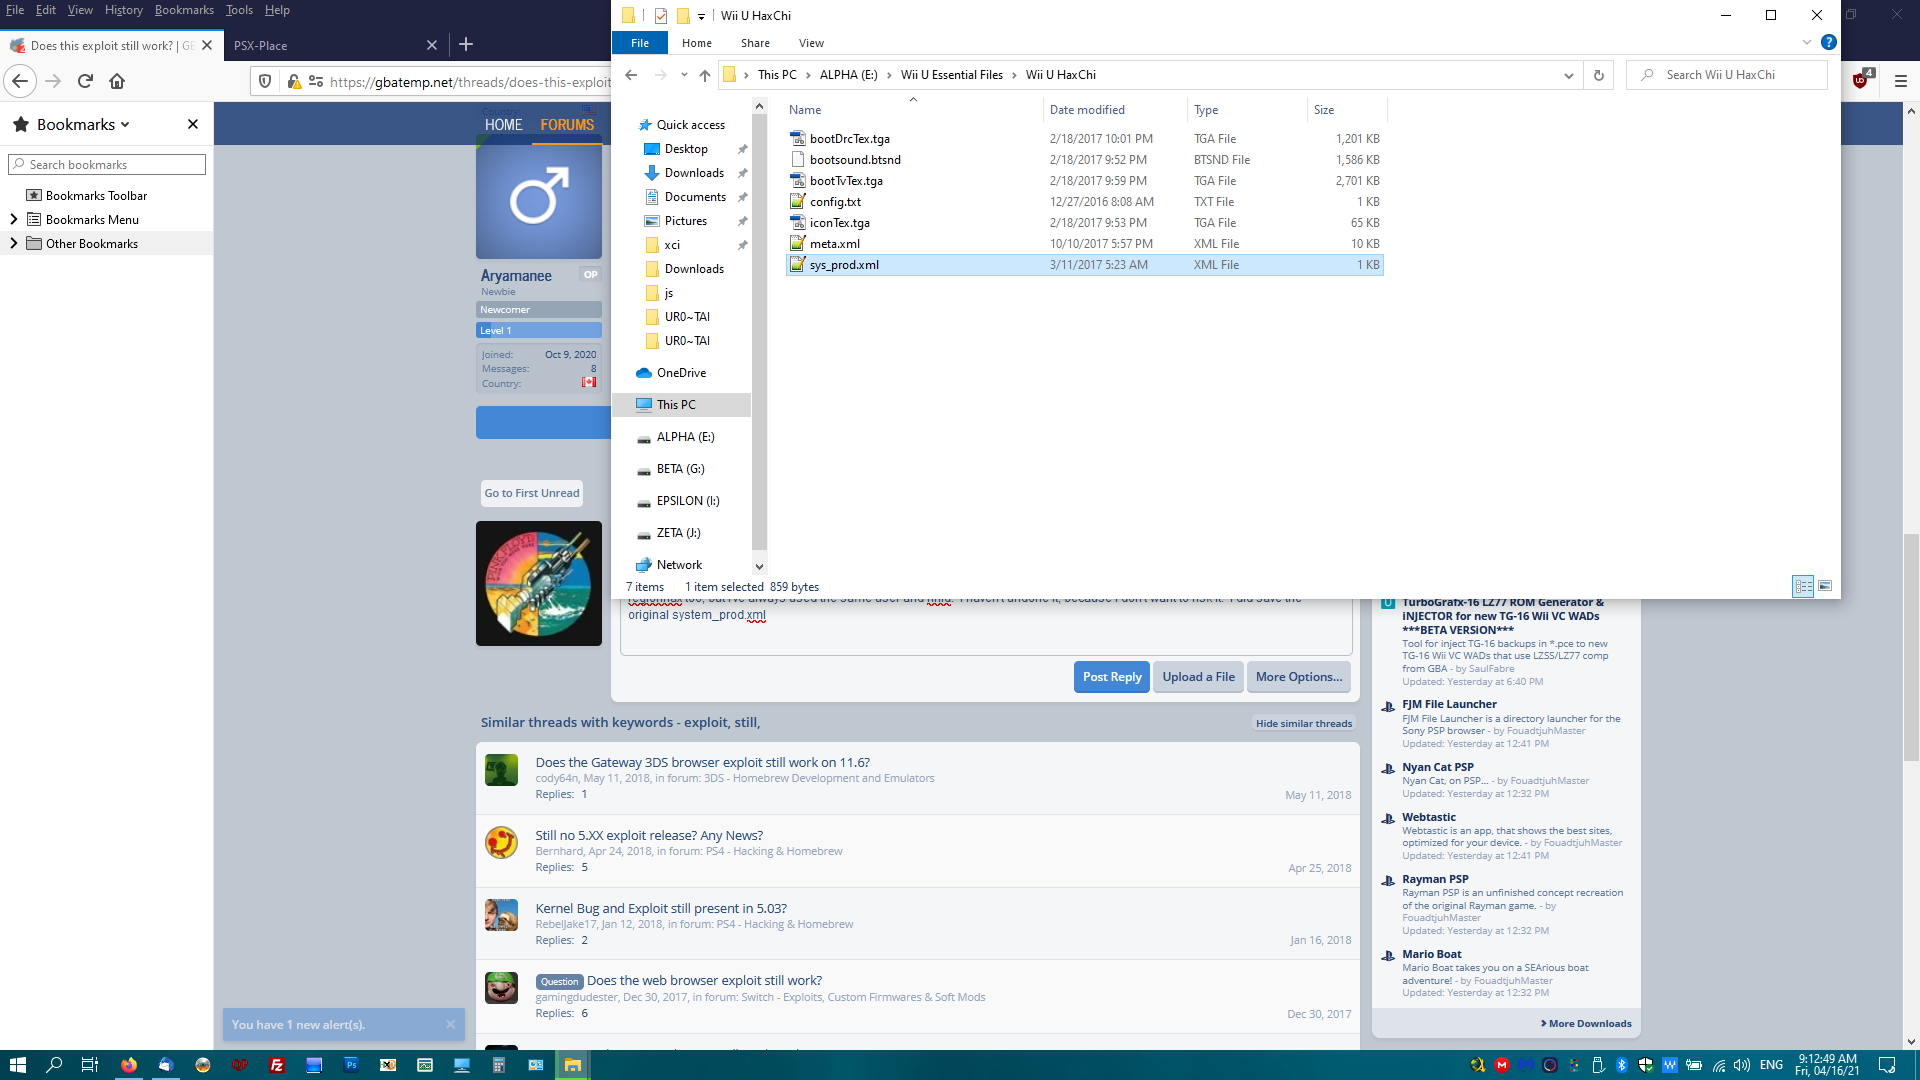Switch to the Explorer Share ribbon tab
1920x1080 pixels.
[x=755, y=43]
